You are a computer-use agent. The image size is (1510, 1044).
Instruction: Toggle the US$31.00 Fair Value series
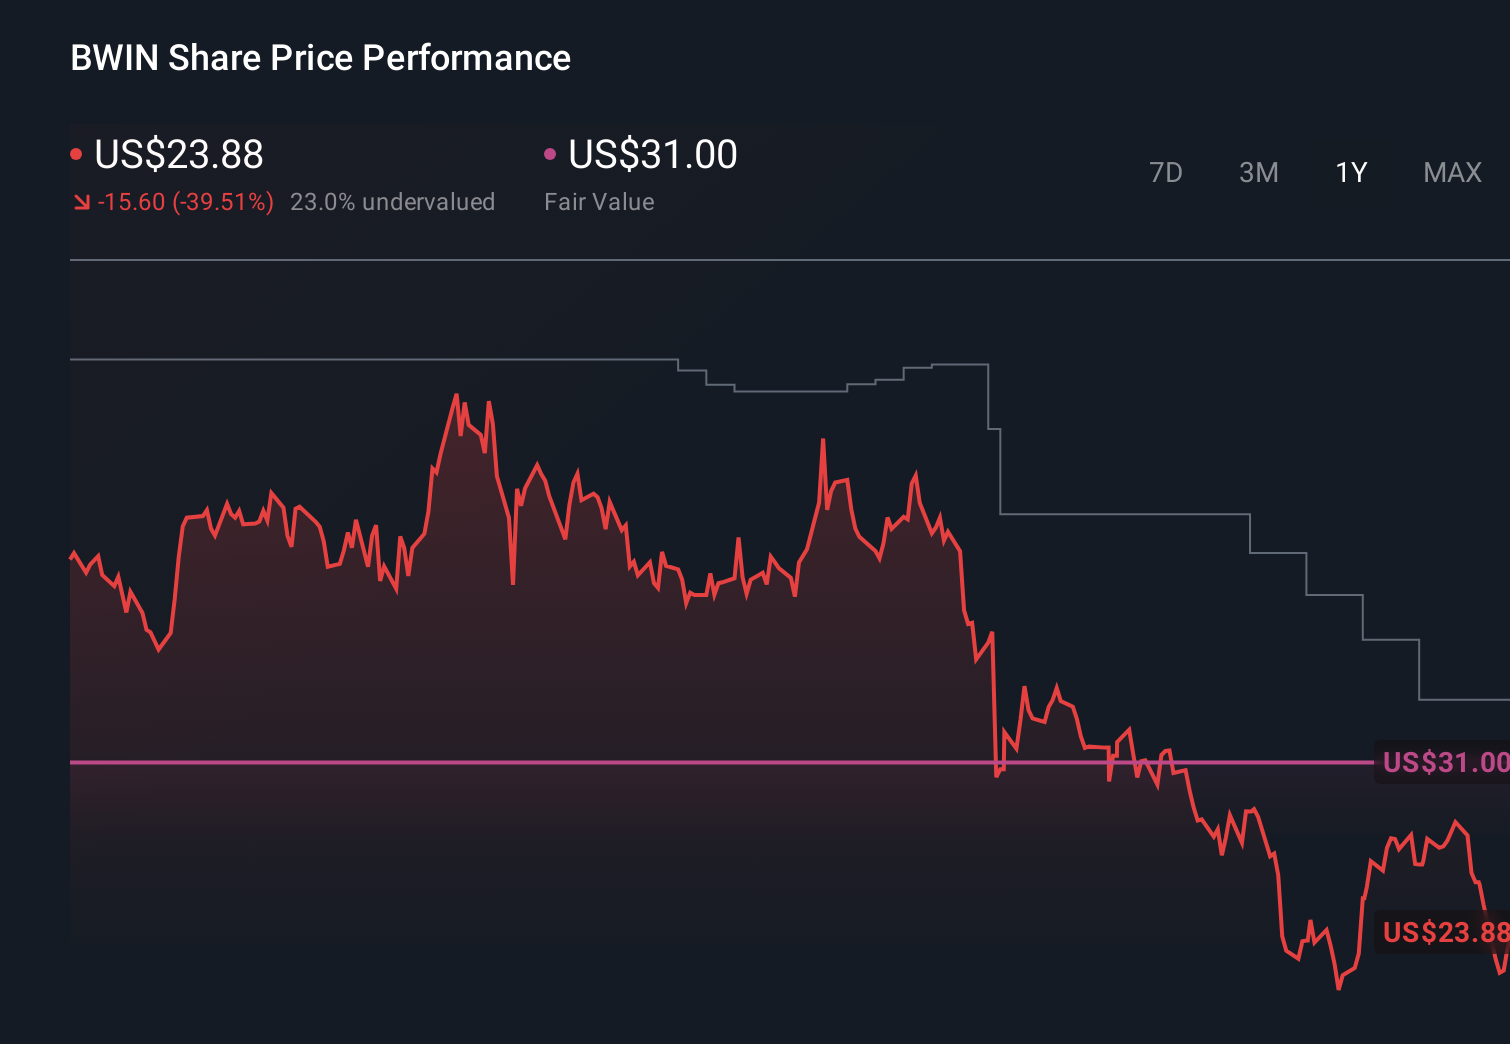click(651, 155)
